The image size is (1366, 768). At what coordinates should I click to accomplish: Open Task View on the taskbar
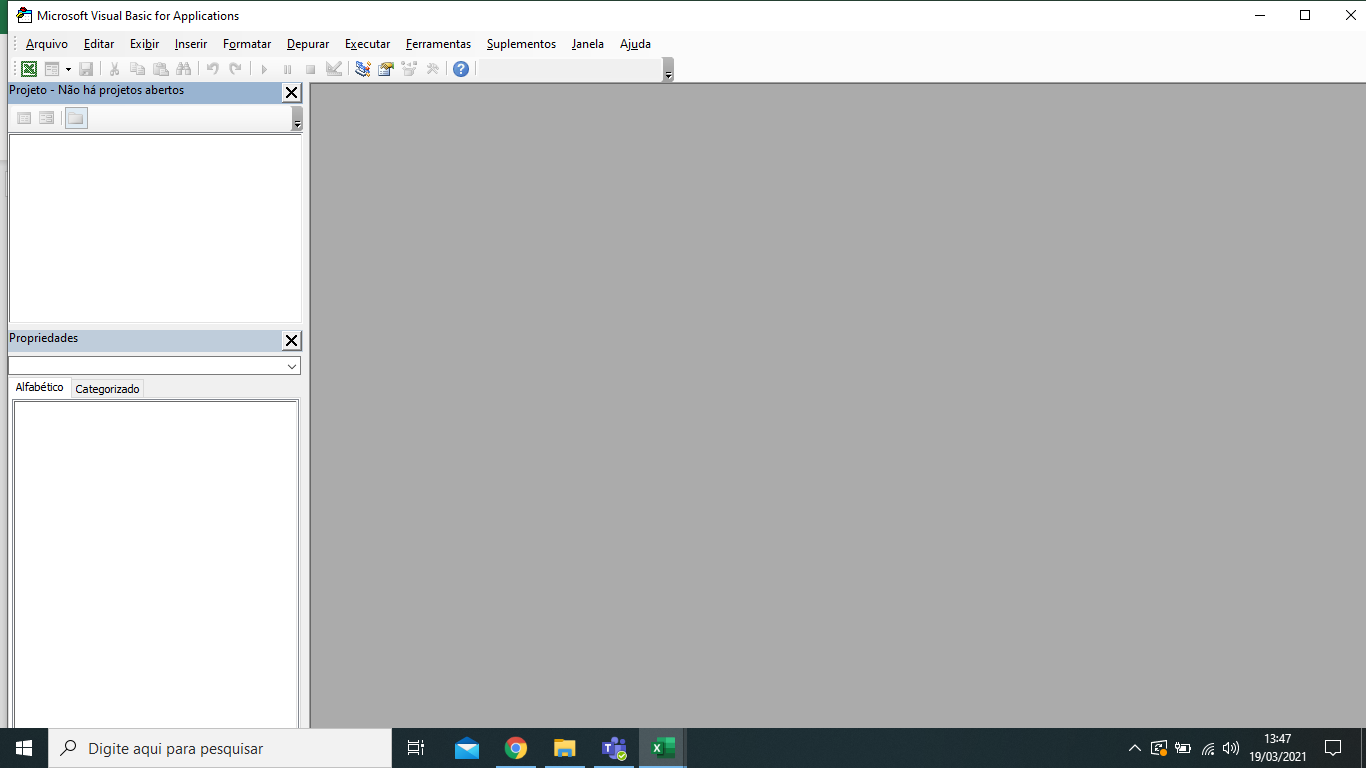[416, 748]
